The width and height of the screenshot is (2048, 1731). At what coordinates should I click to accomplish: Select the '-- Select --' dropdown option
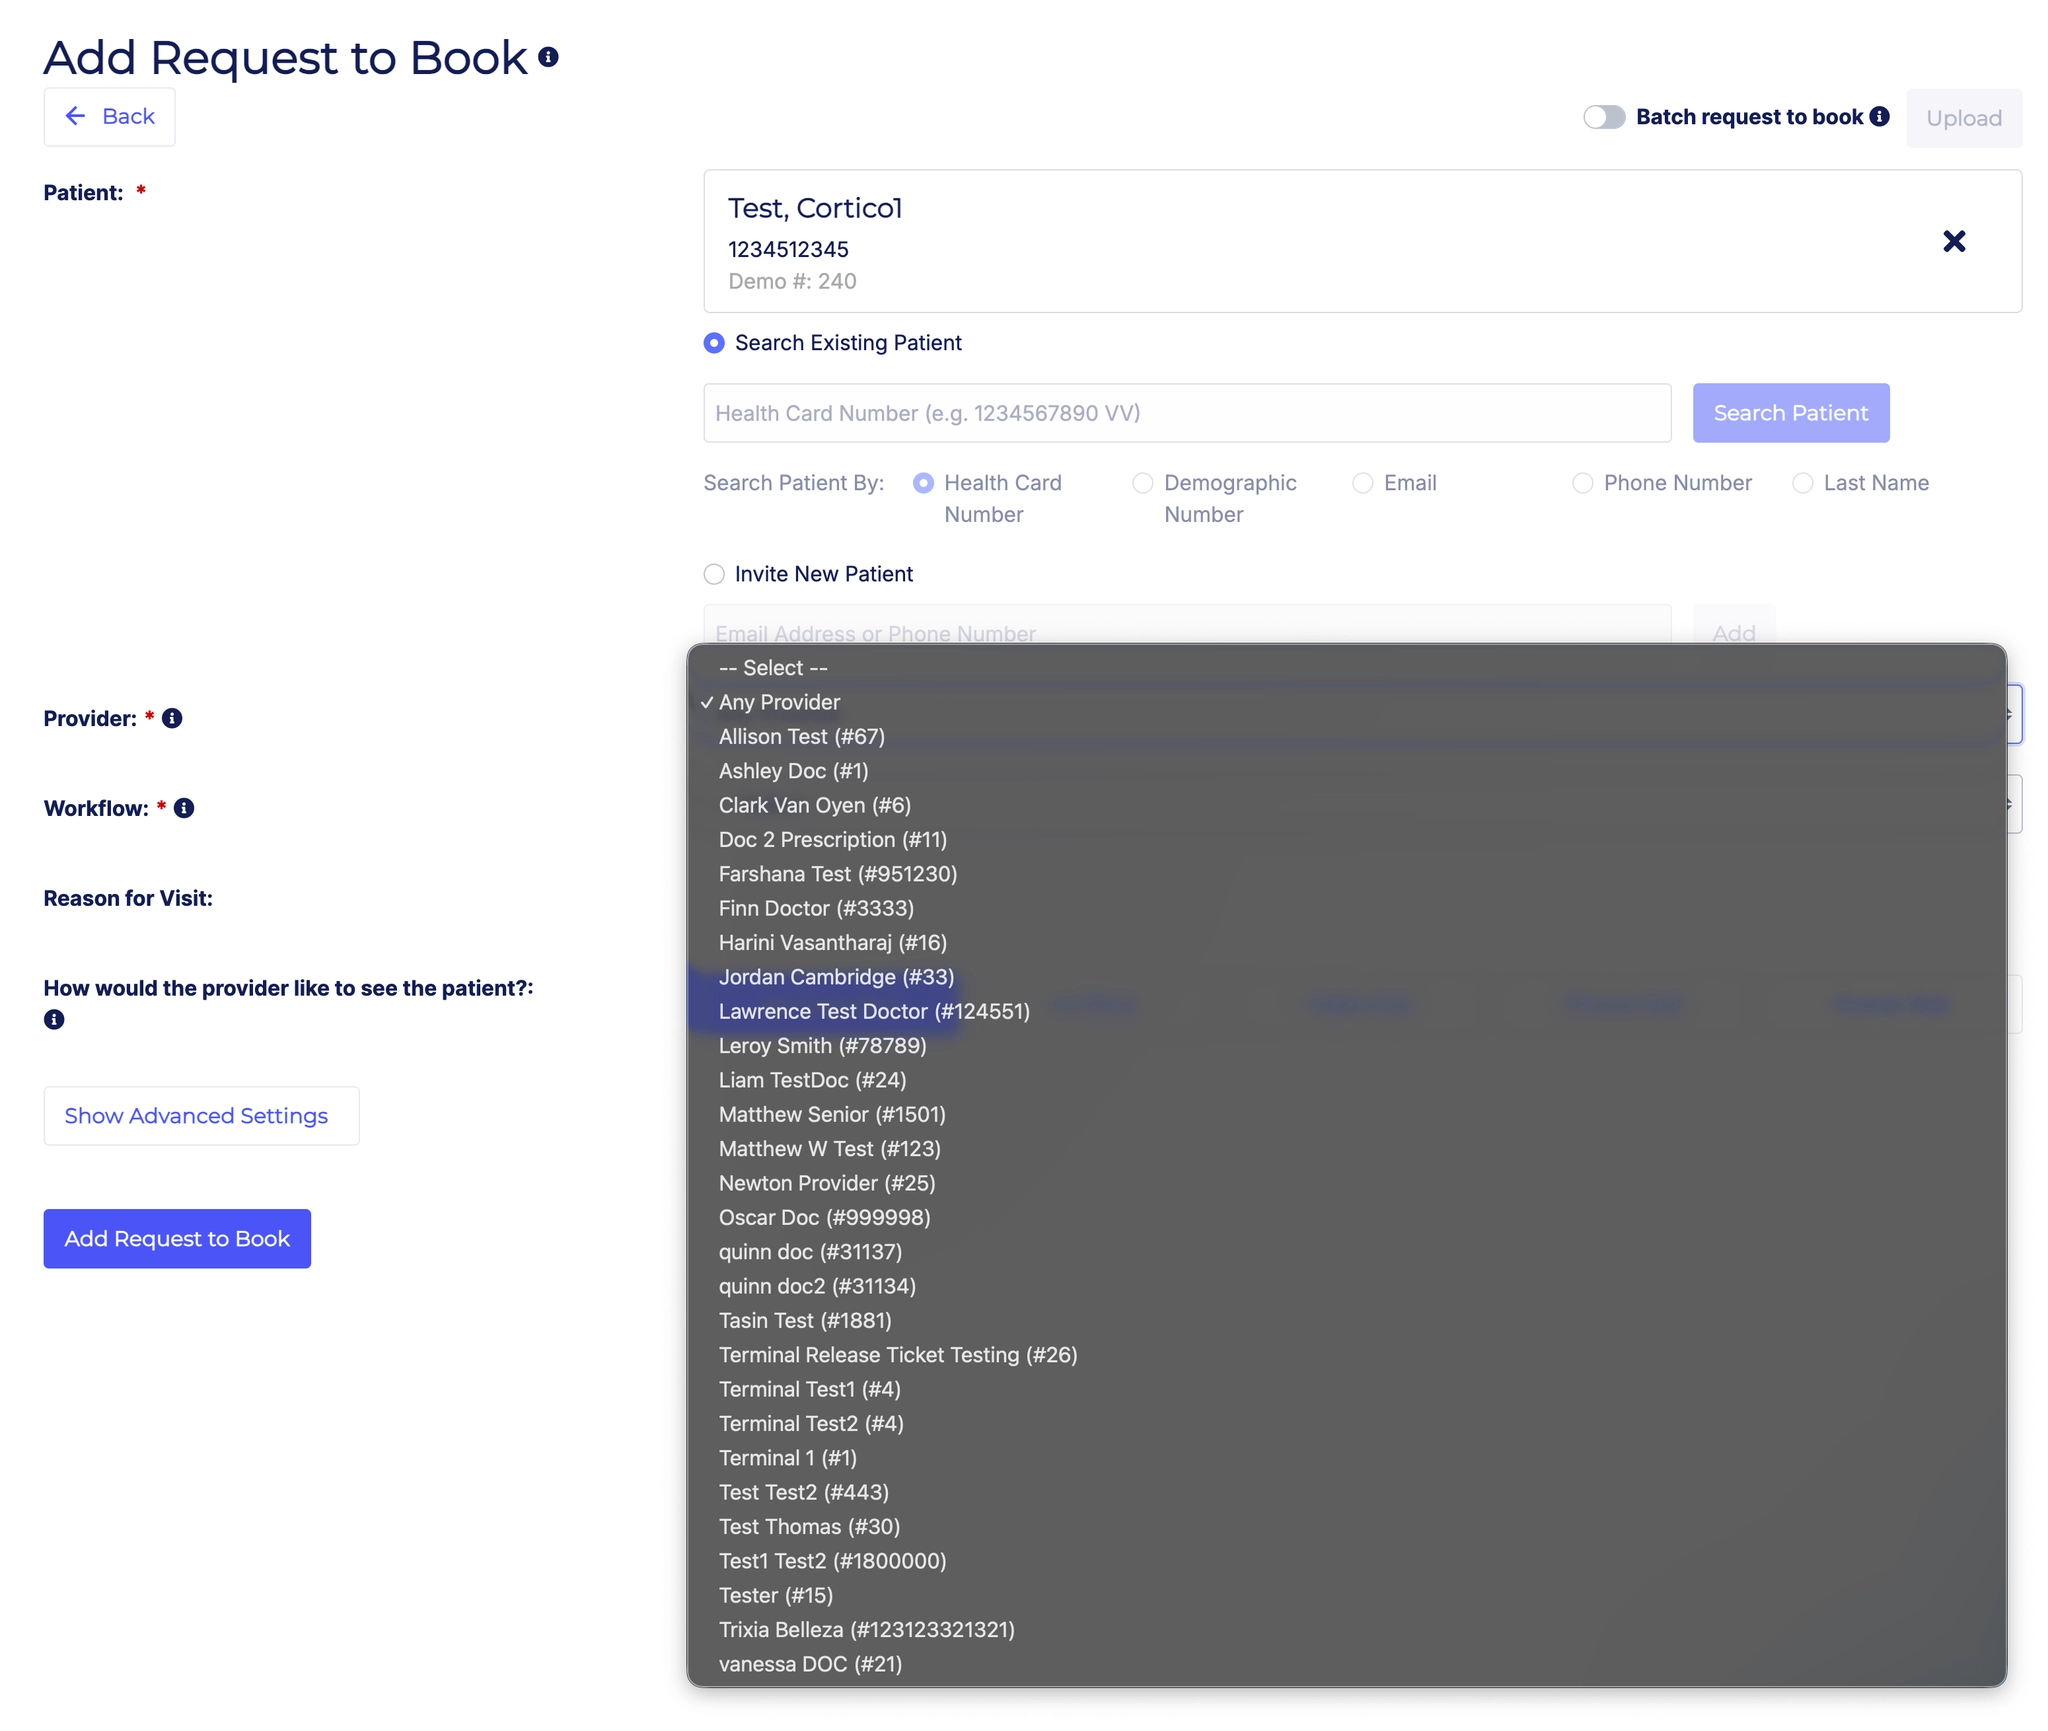click(1346, 668)
